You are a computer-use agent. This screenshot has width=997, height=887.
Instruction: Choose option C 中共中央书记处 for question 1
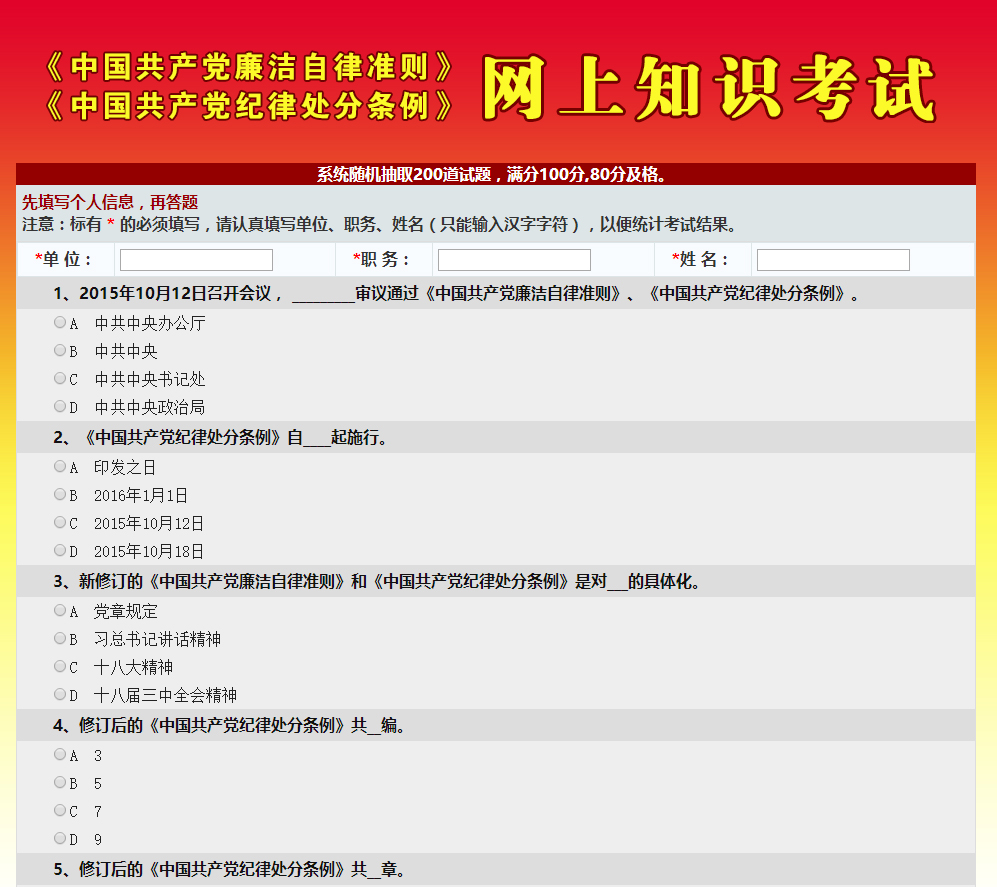tap(60, 379)
